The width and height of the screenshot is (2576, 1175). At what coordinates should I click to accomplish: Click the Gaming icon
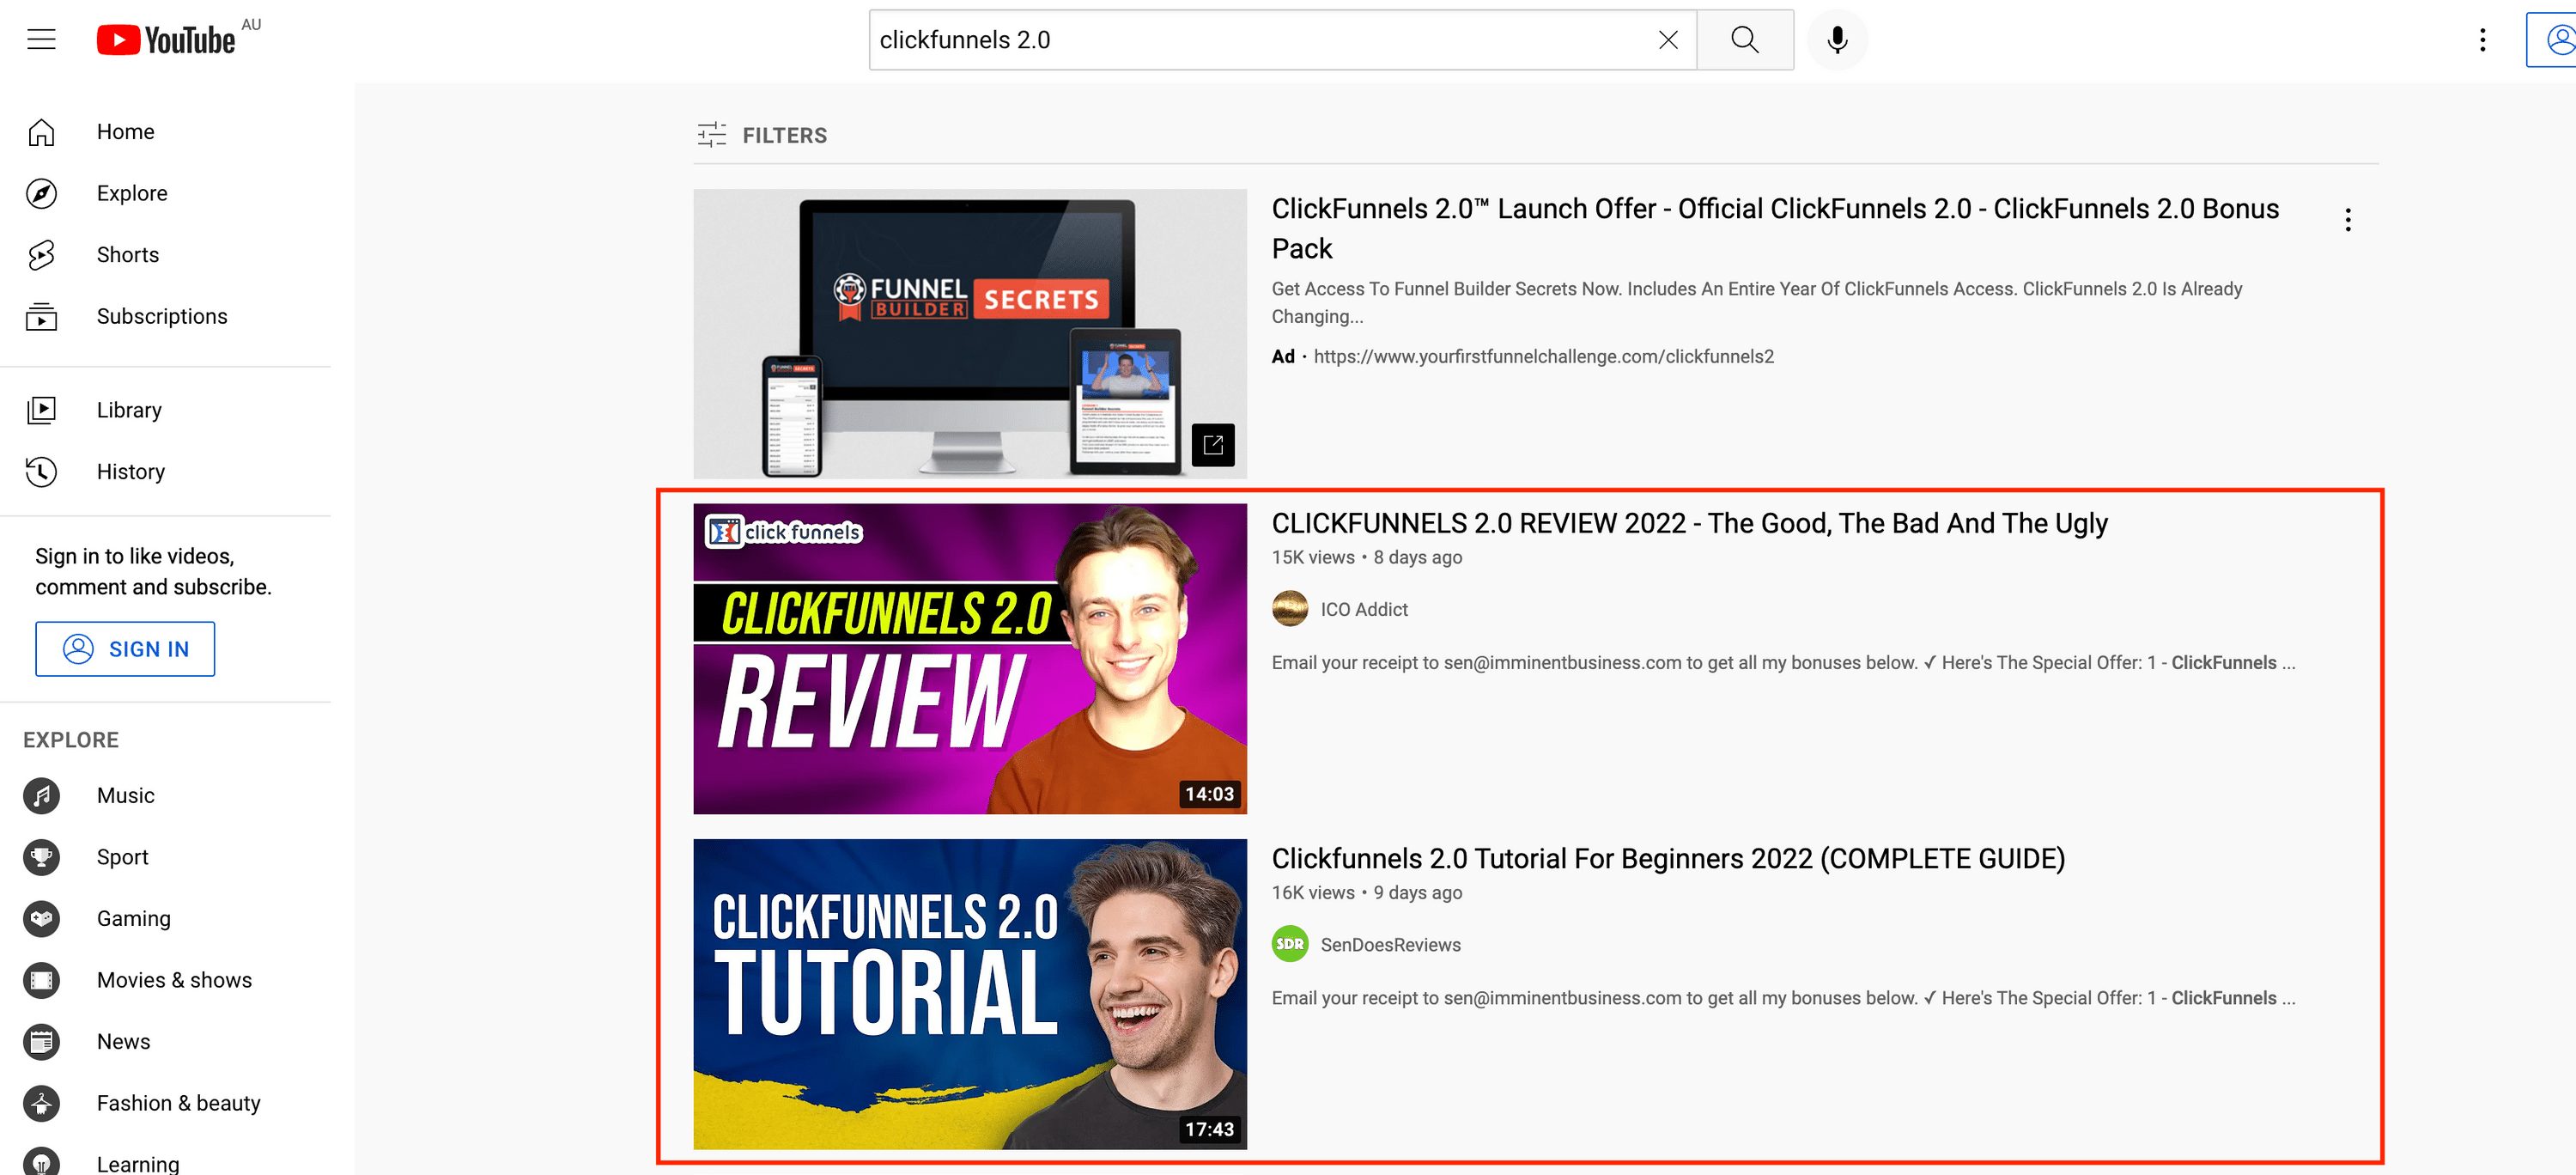click(x=41, y=918)
